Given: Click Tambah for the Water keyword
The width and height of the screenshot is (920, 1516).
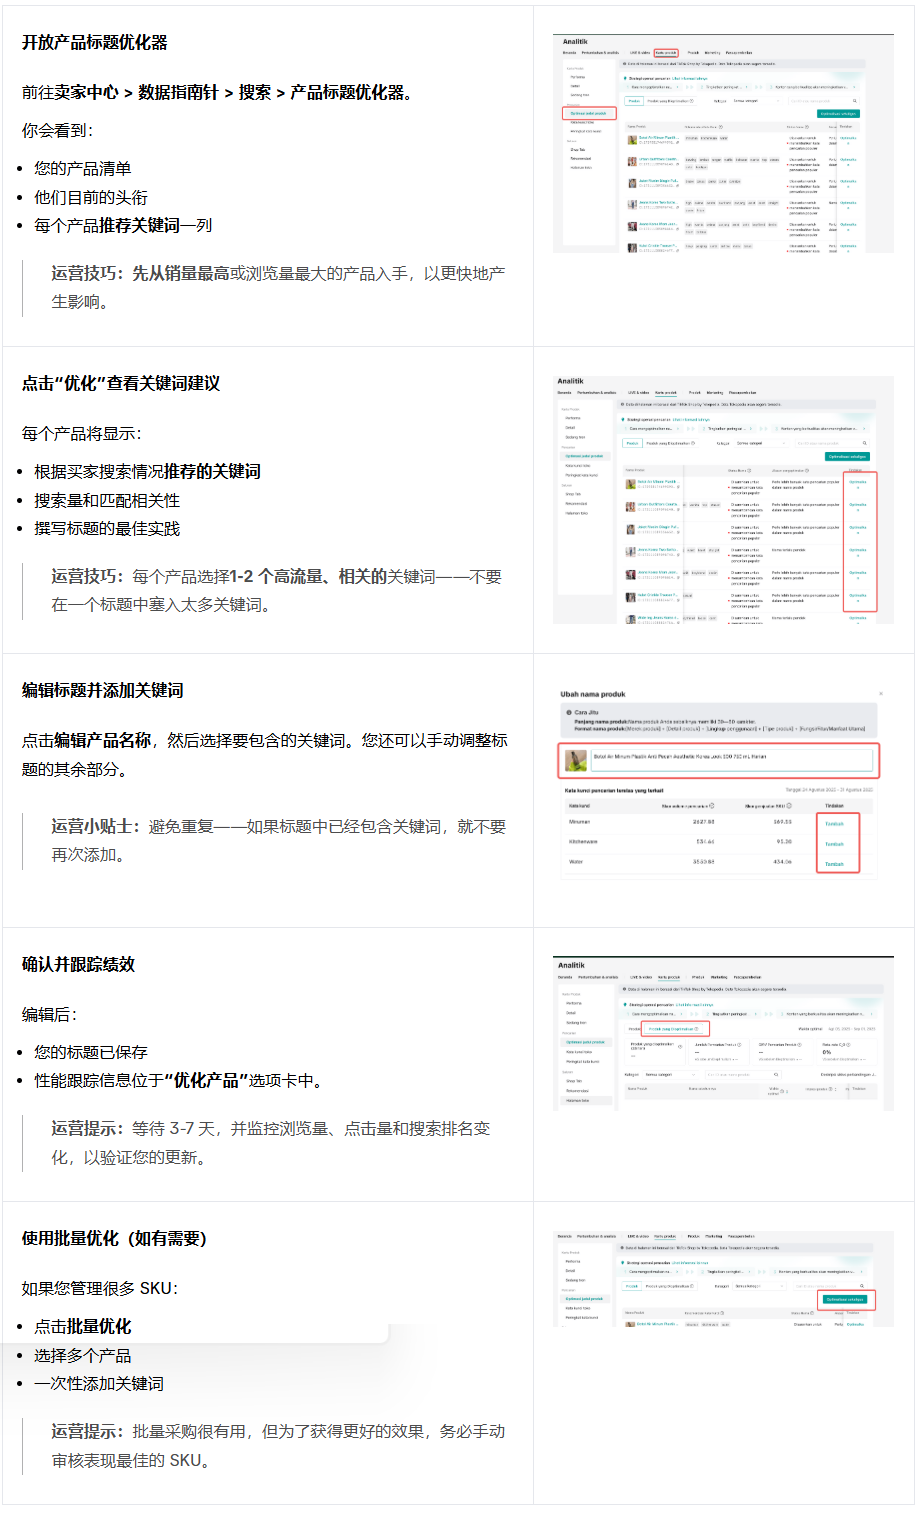Looking at the screenshot, I should click(834, 864).
